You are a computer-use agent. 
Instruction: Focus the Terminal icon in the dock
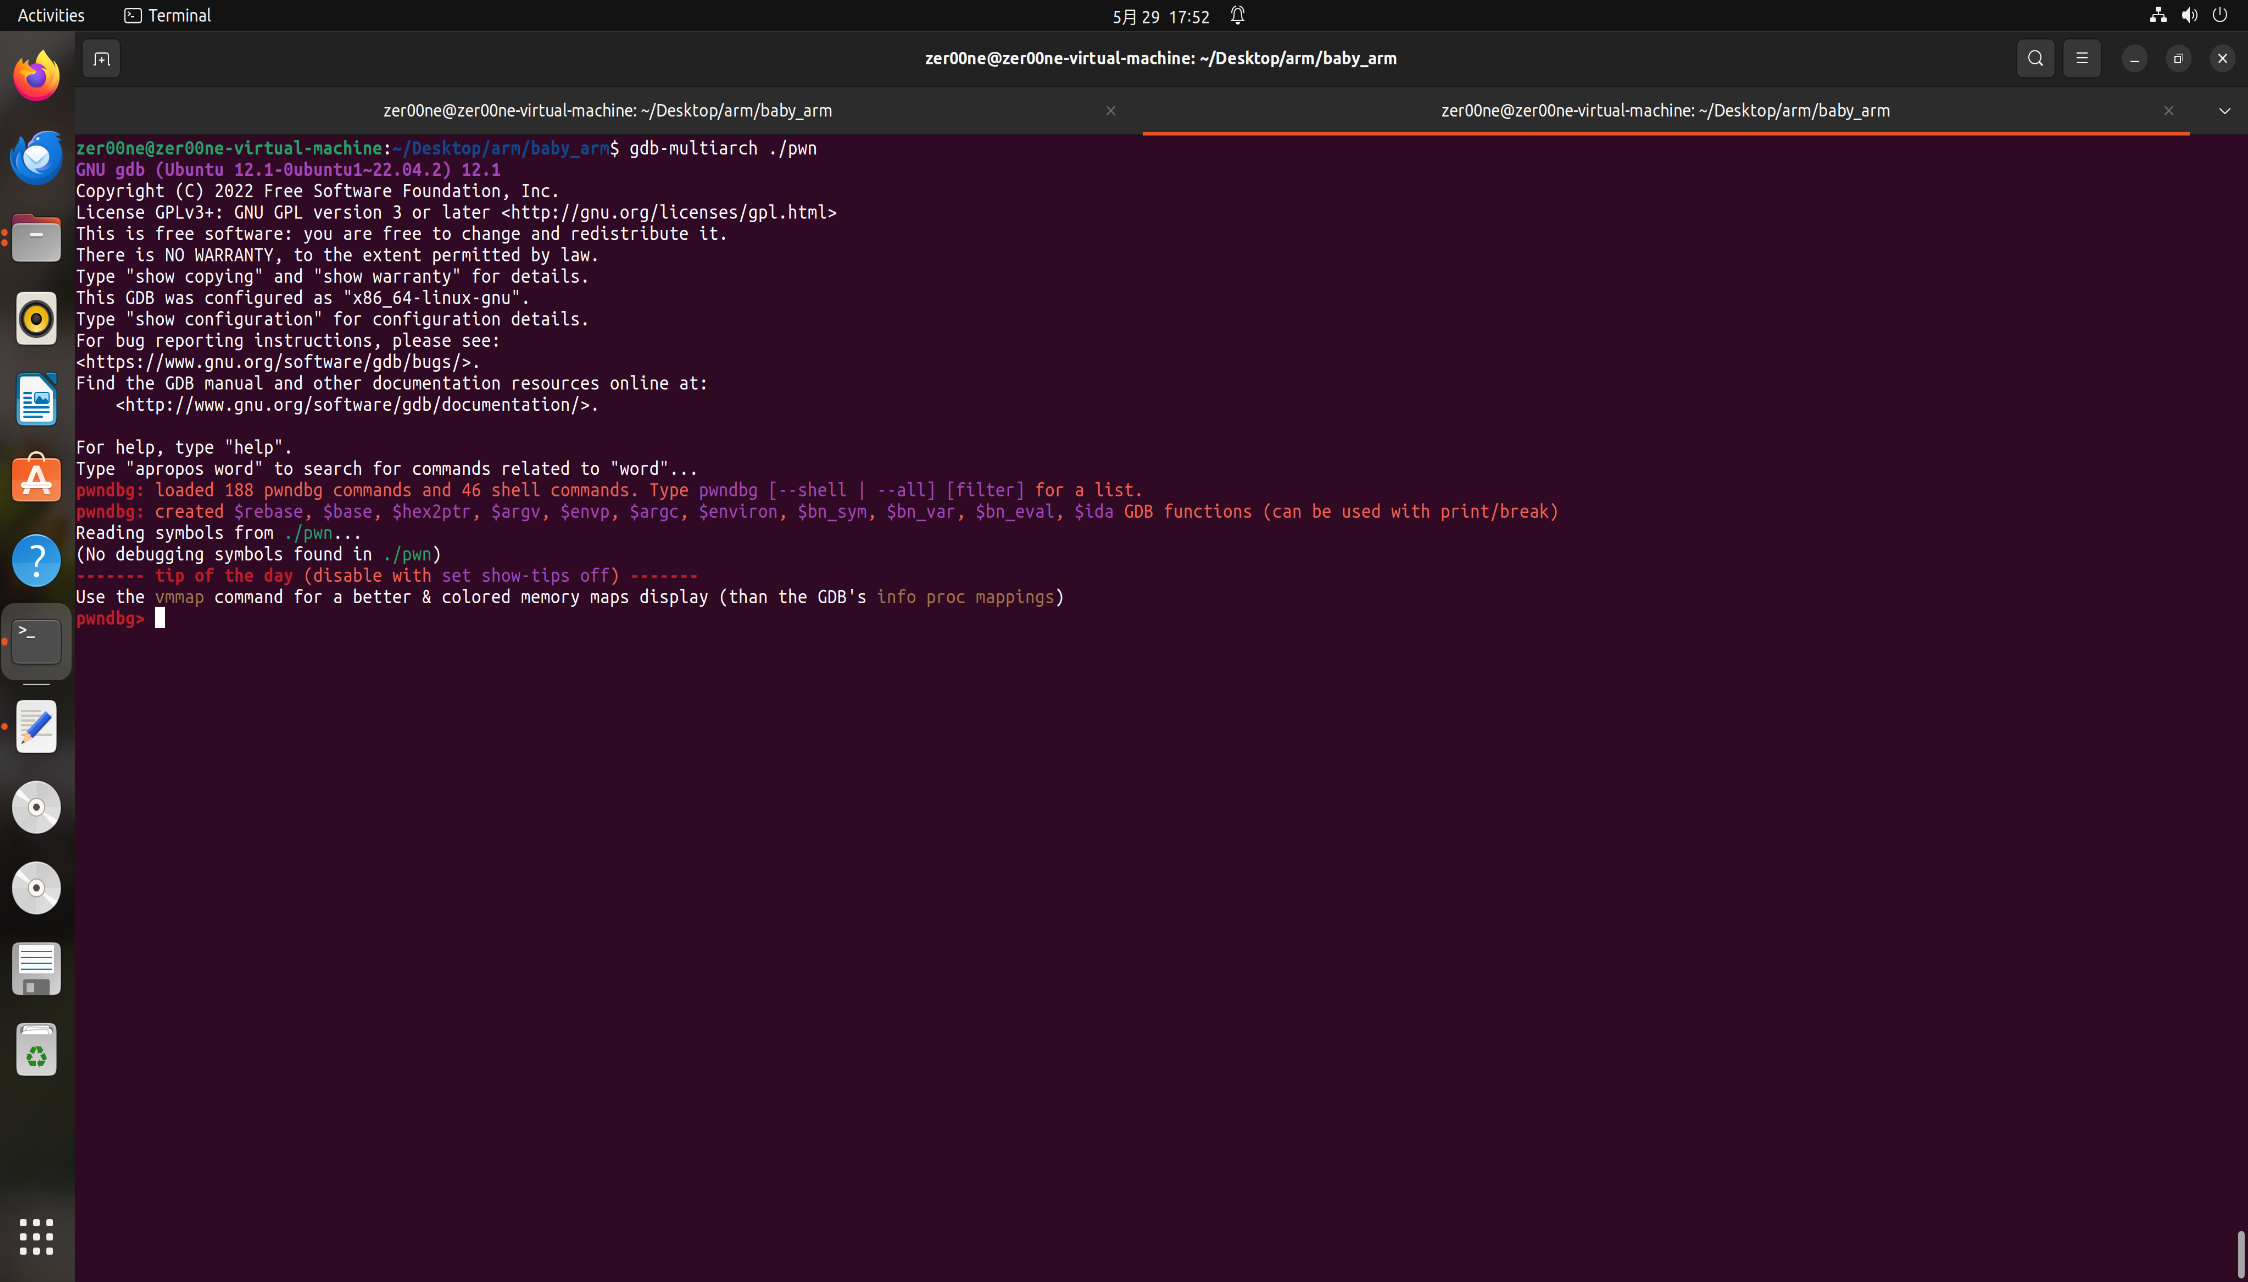coord(37,642)
